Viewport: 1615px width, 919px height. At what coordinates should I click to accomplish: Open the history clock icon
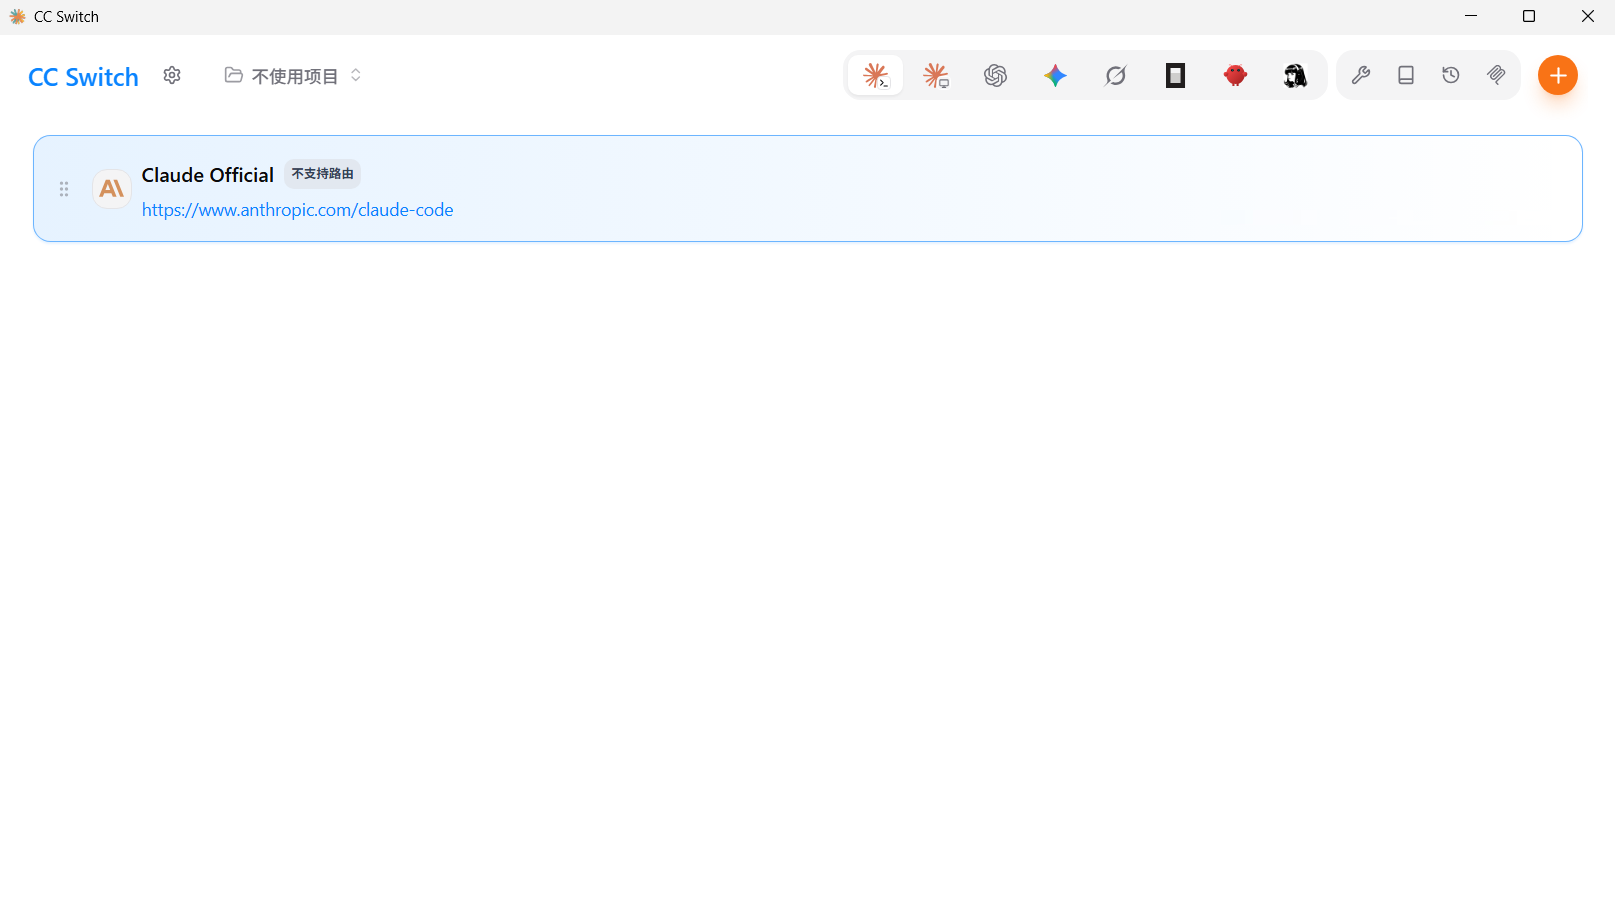(x=1451, y=75)
